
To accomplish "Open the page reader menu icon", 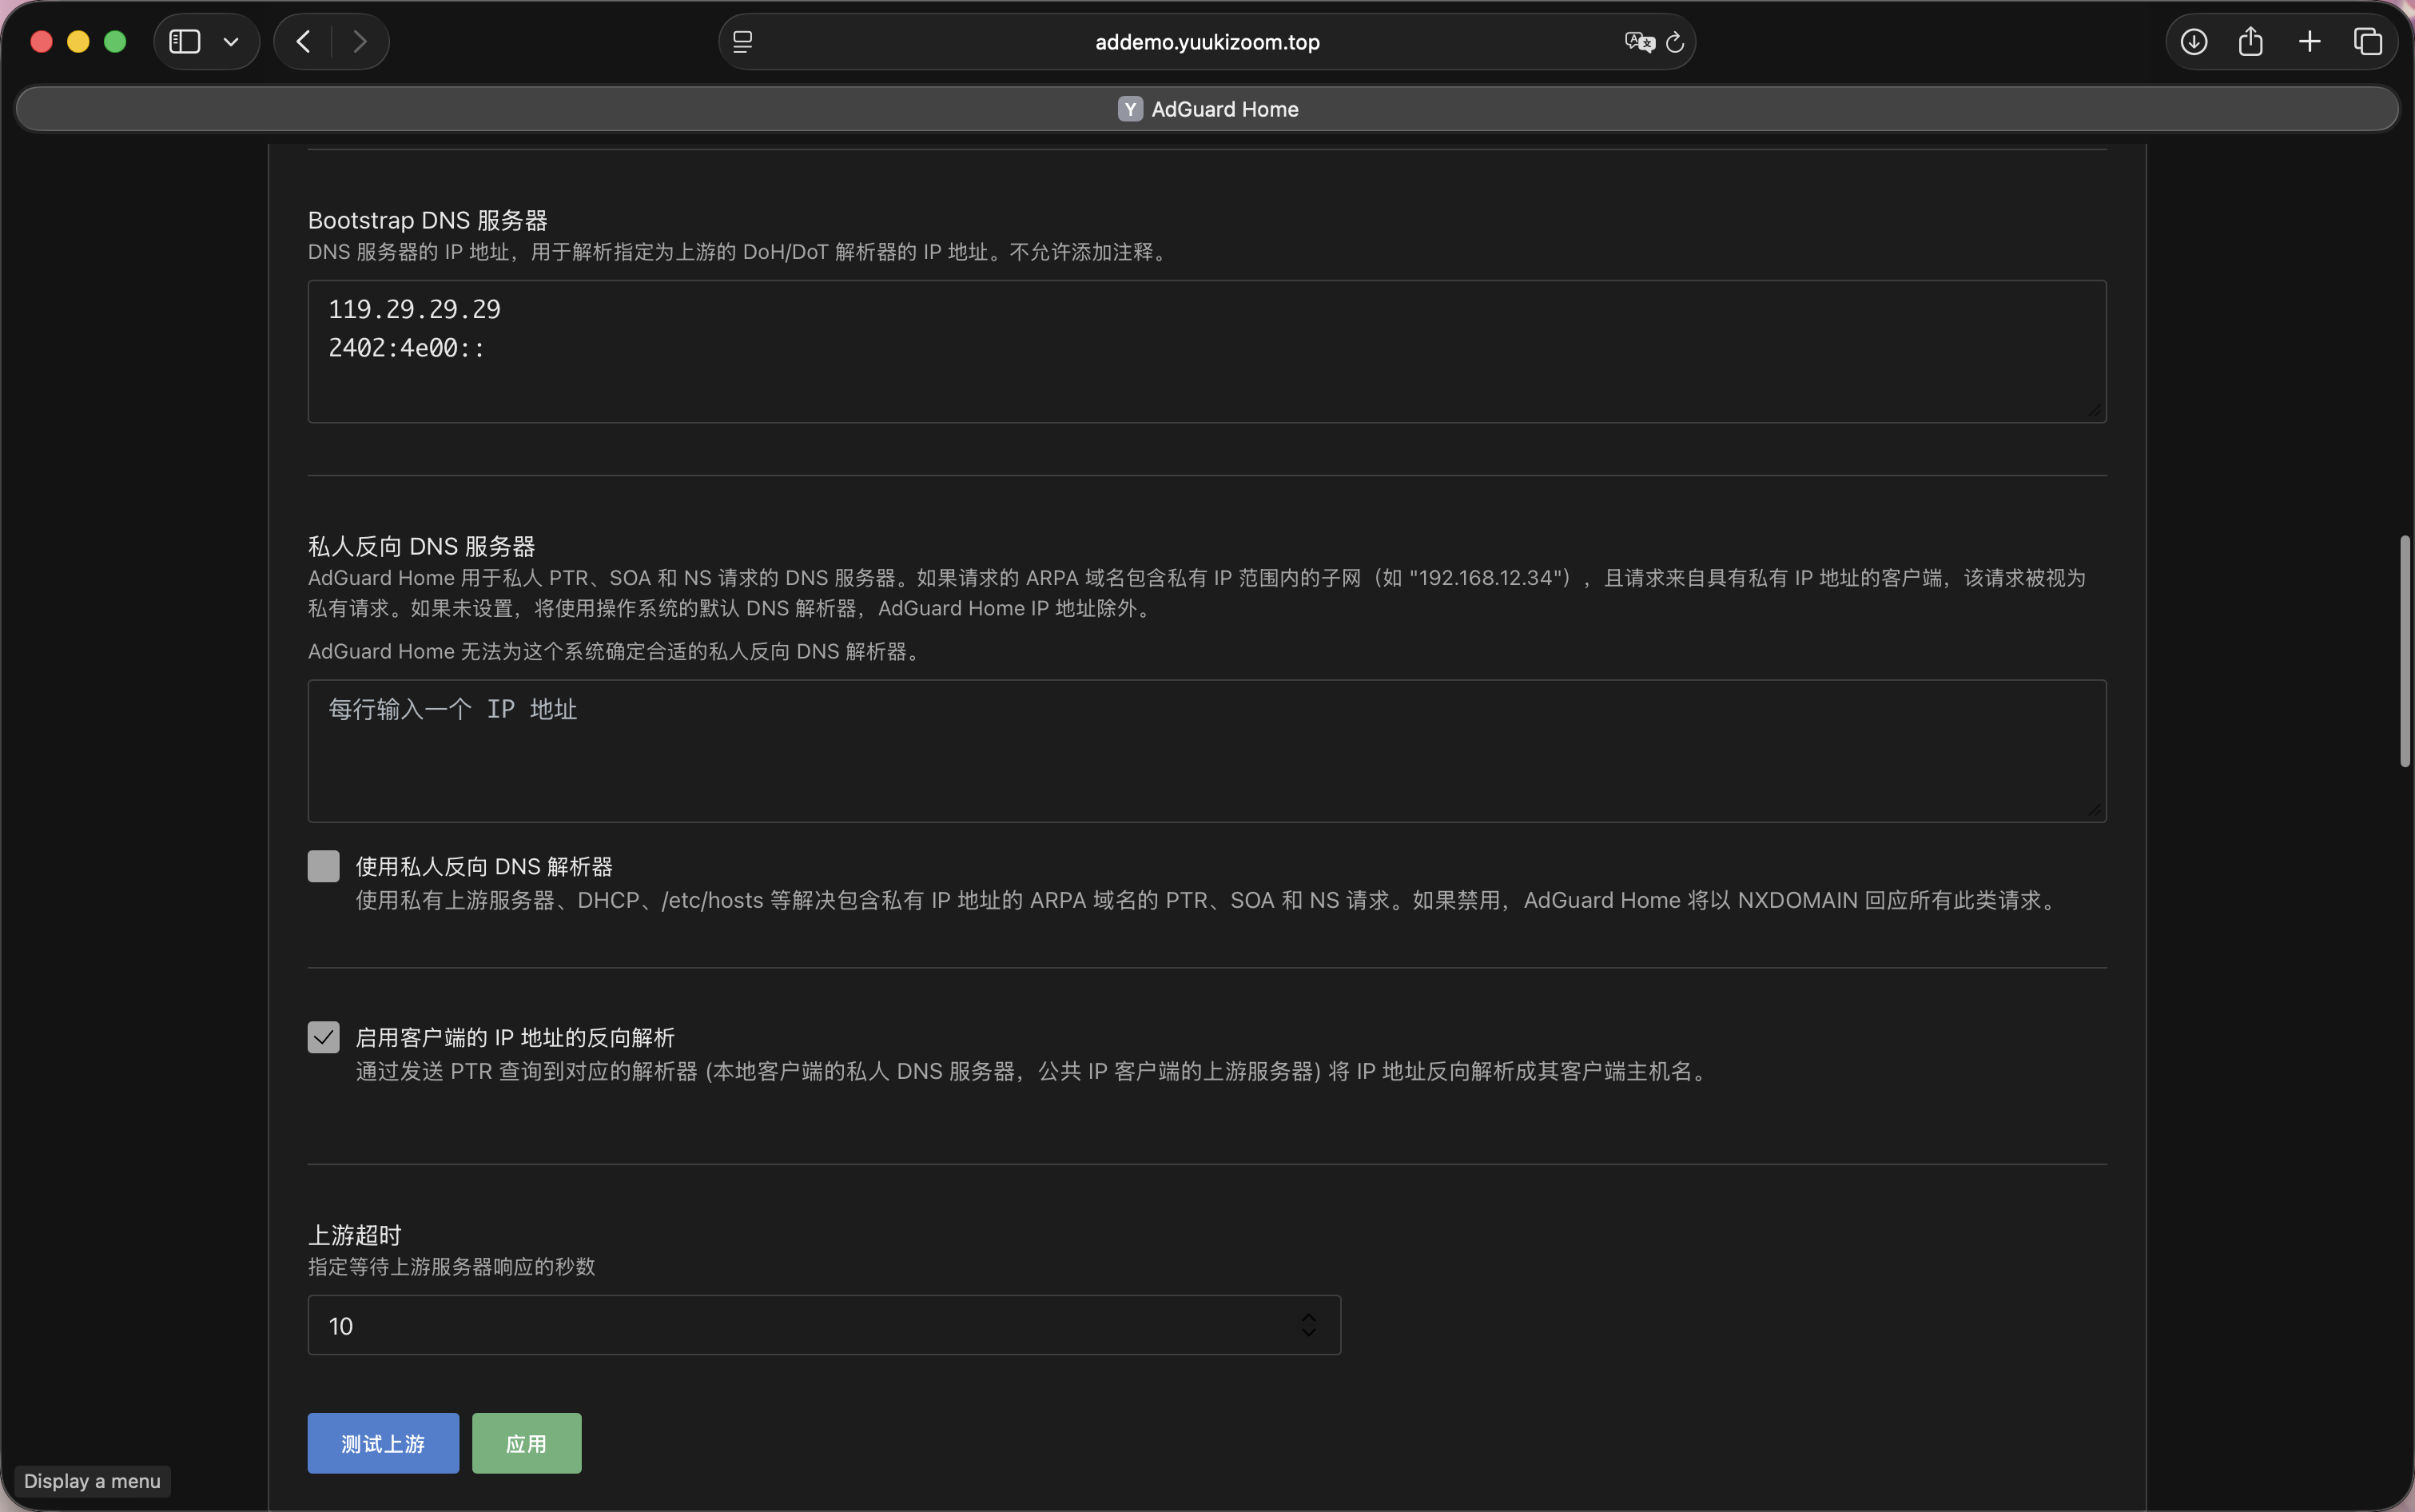I will click(742, 42).
